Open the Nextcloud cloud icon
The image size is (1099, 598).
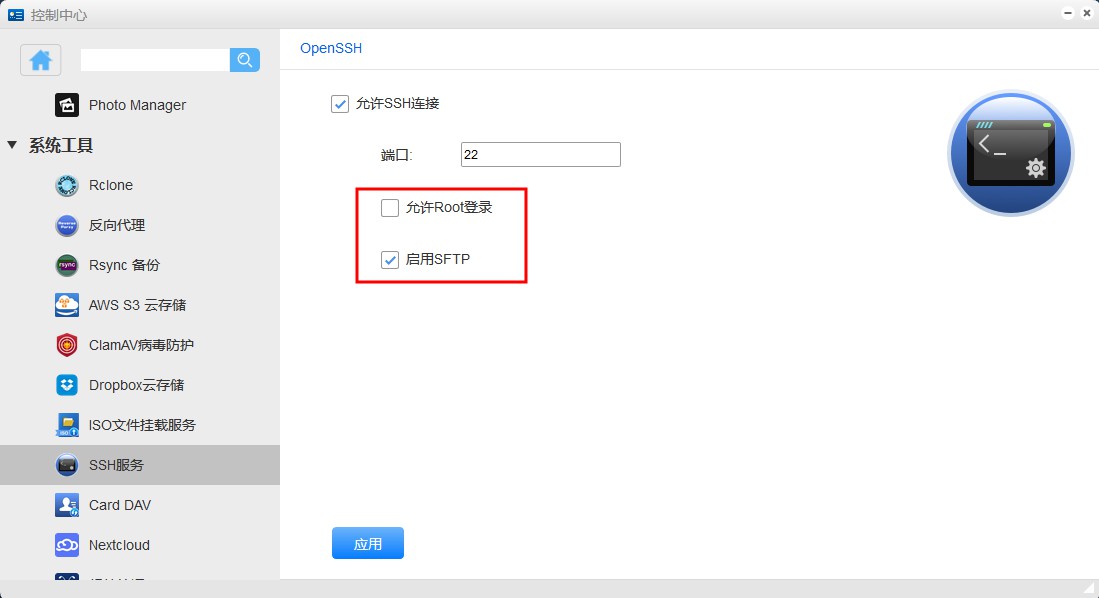coord(67,545)
